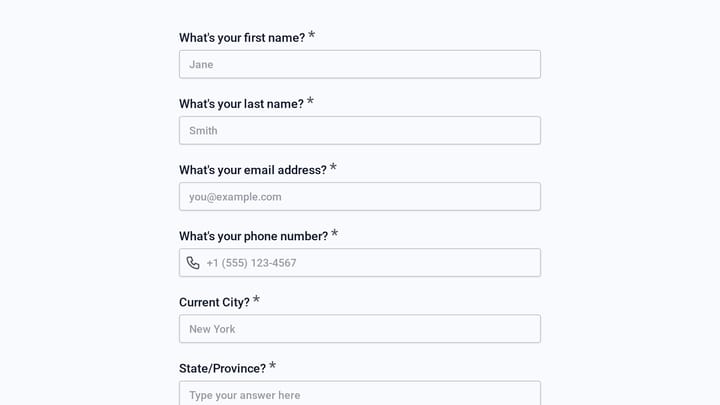Click the "What's your first name?" label
This screenshot has width=720, height=405.
pyautogui.click(x=242, y=38)
